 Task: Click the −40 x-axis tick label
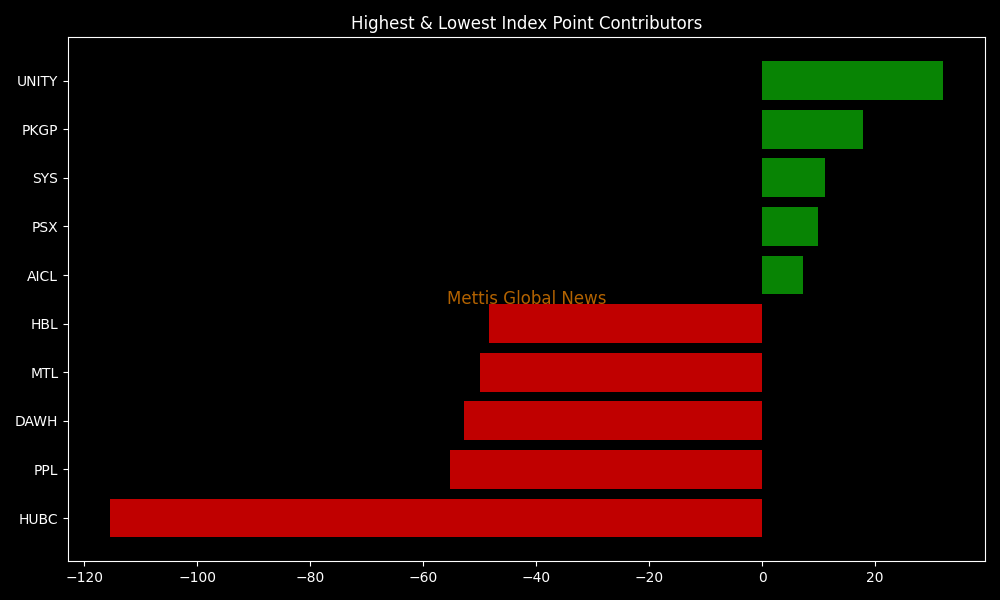536,578
